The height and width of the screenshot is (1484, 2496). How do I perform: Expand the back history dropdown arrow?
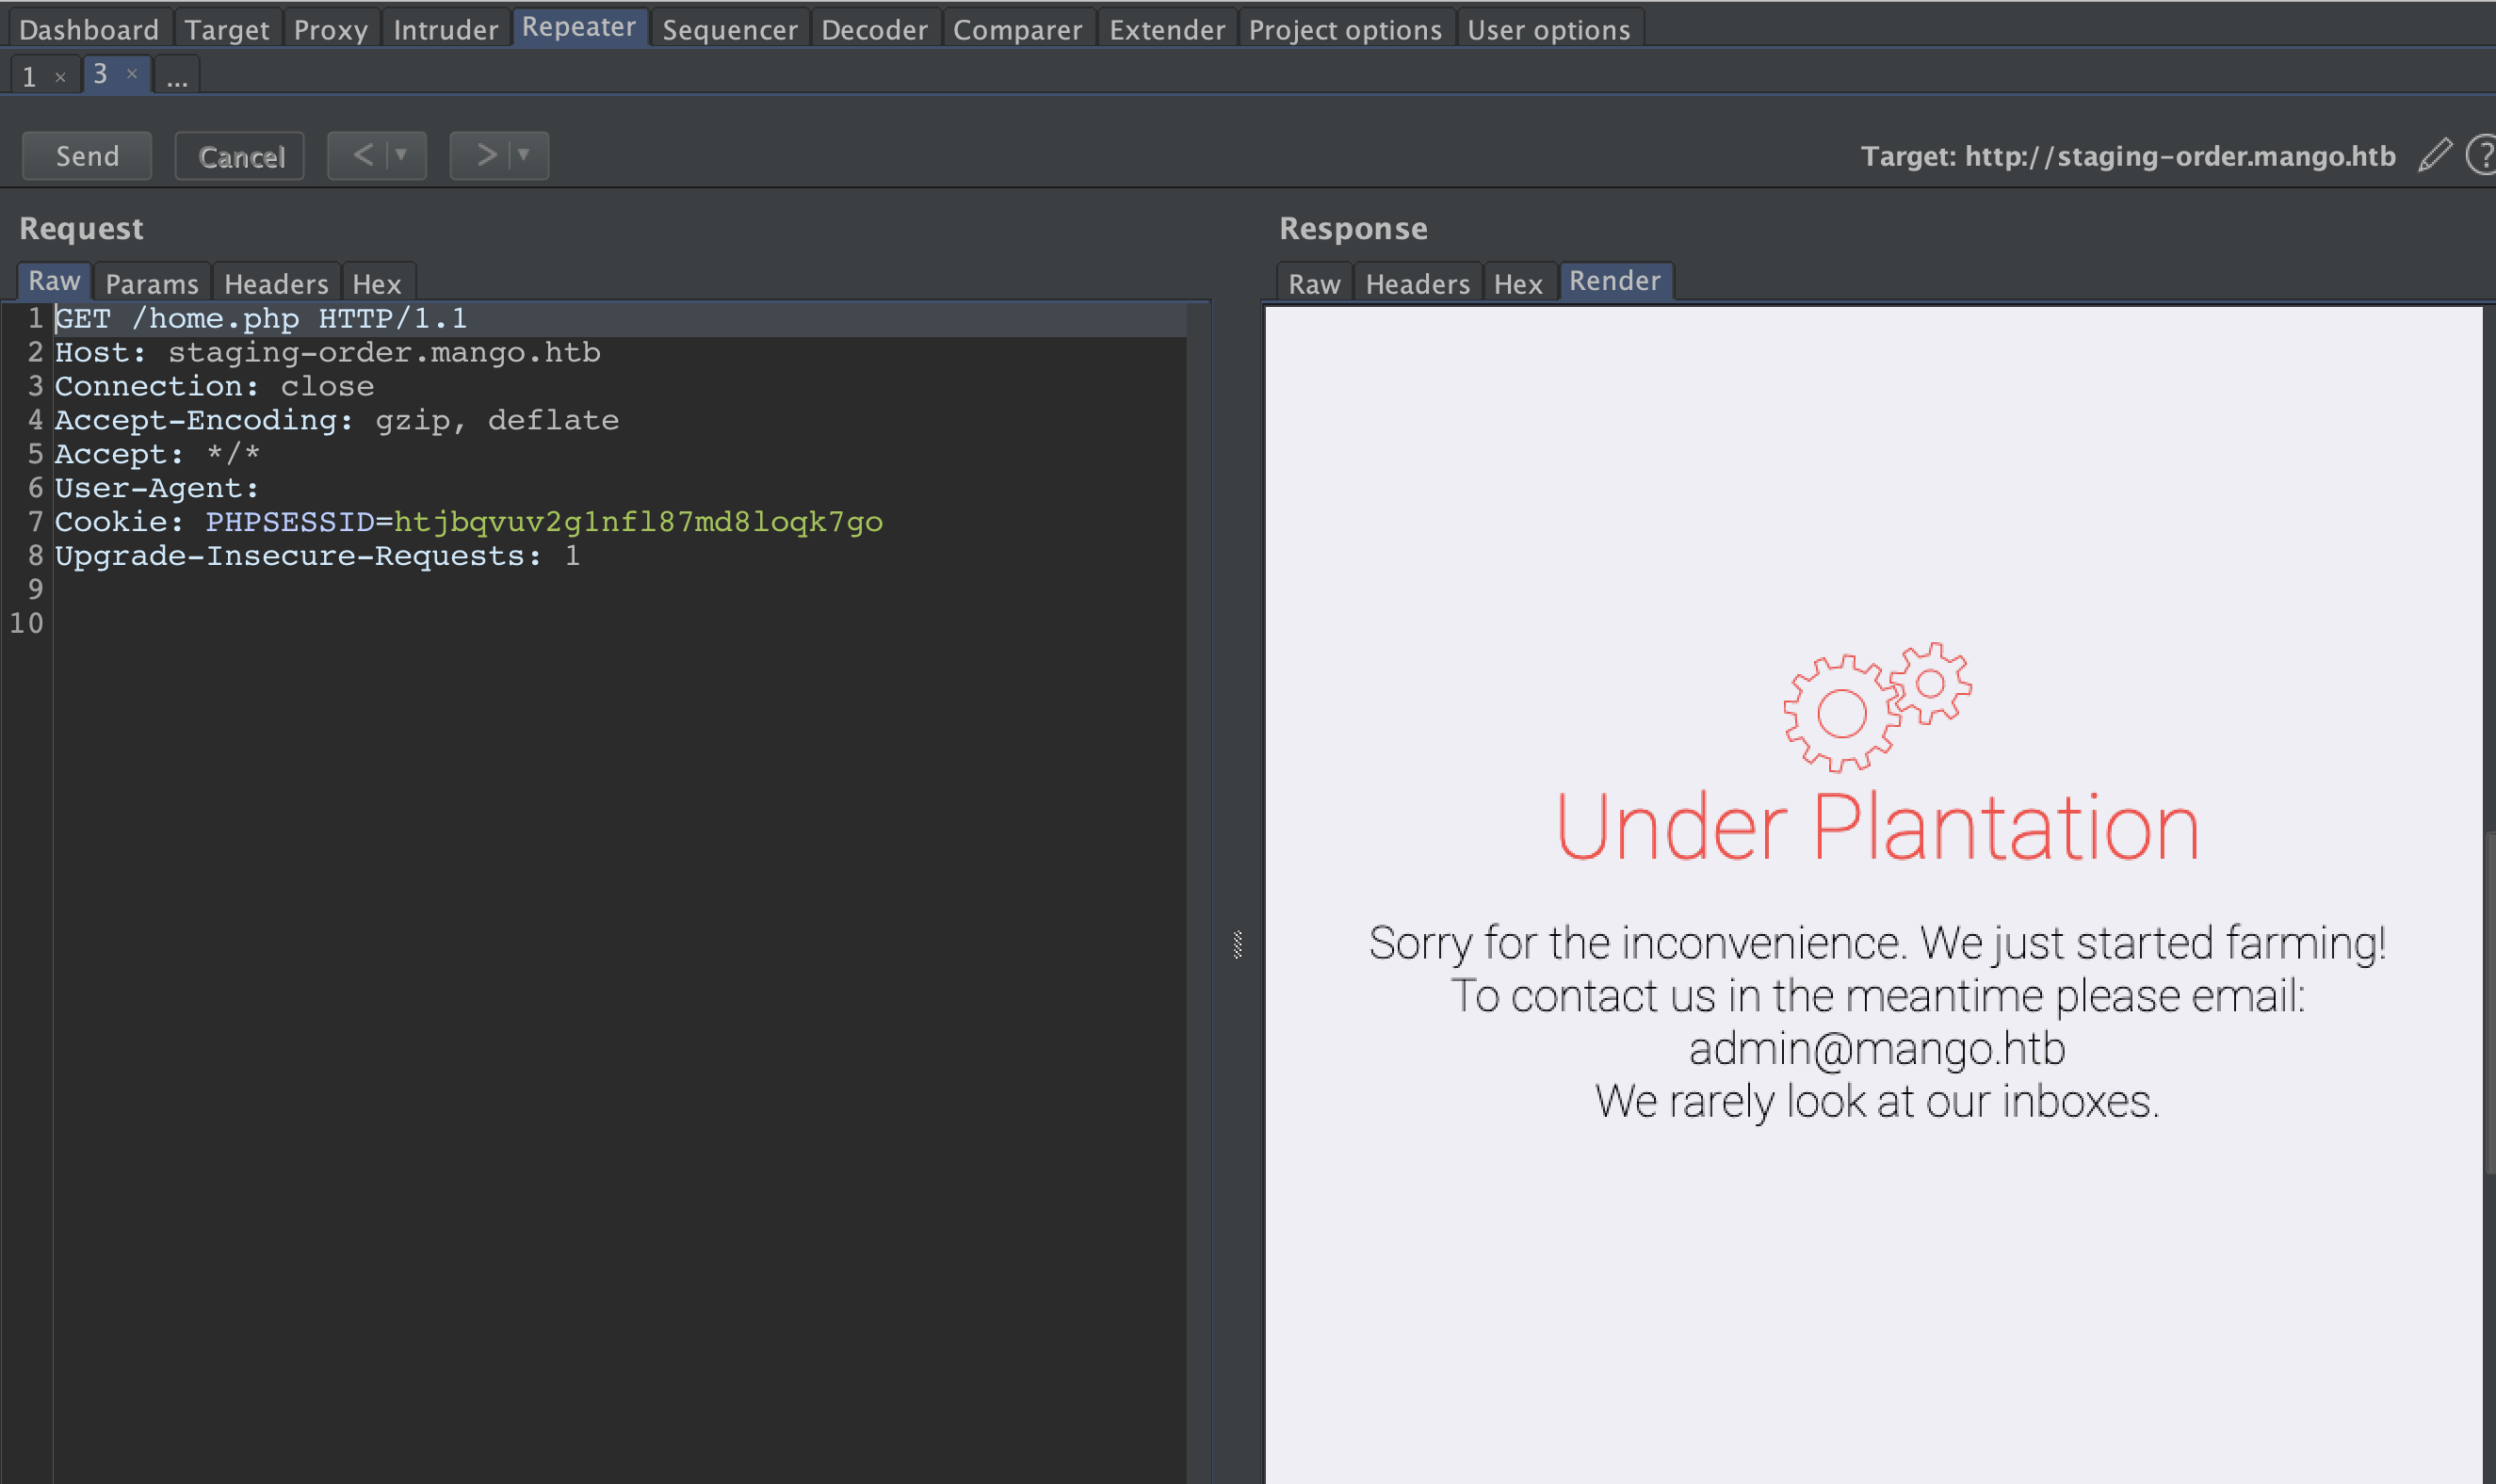pos(402,155)
